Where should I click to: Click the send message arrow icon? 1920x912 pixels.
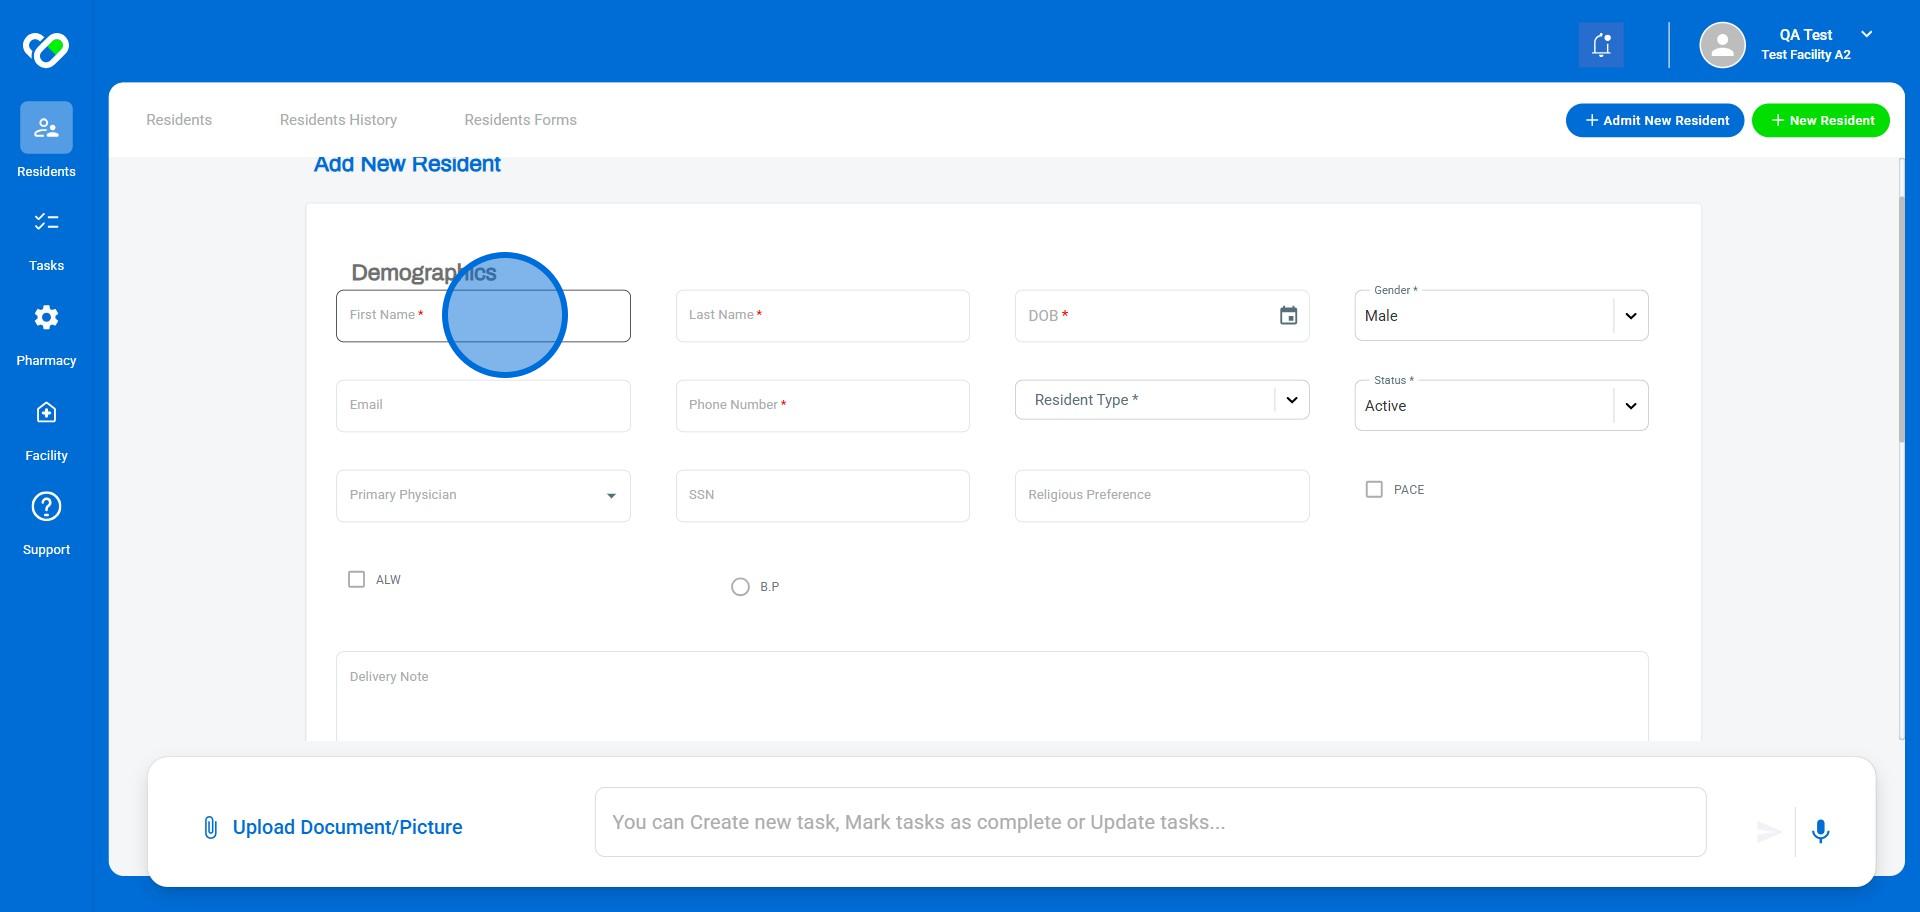coord(1768,831)
